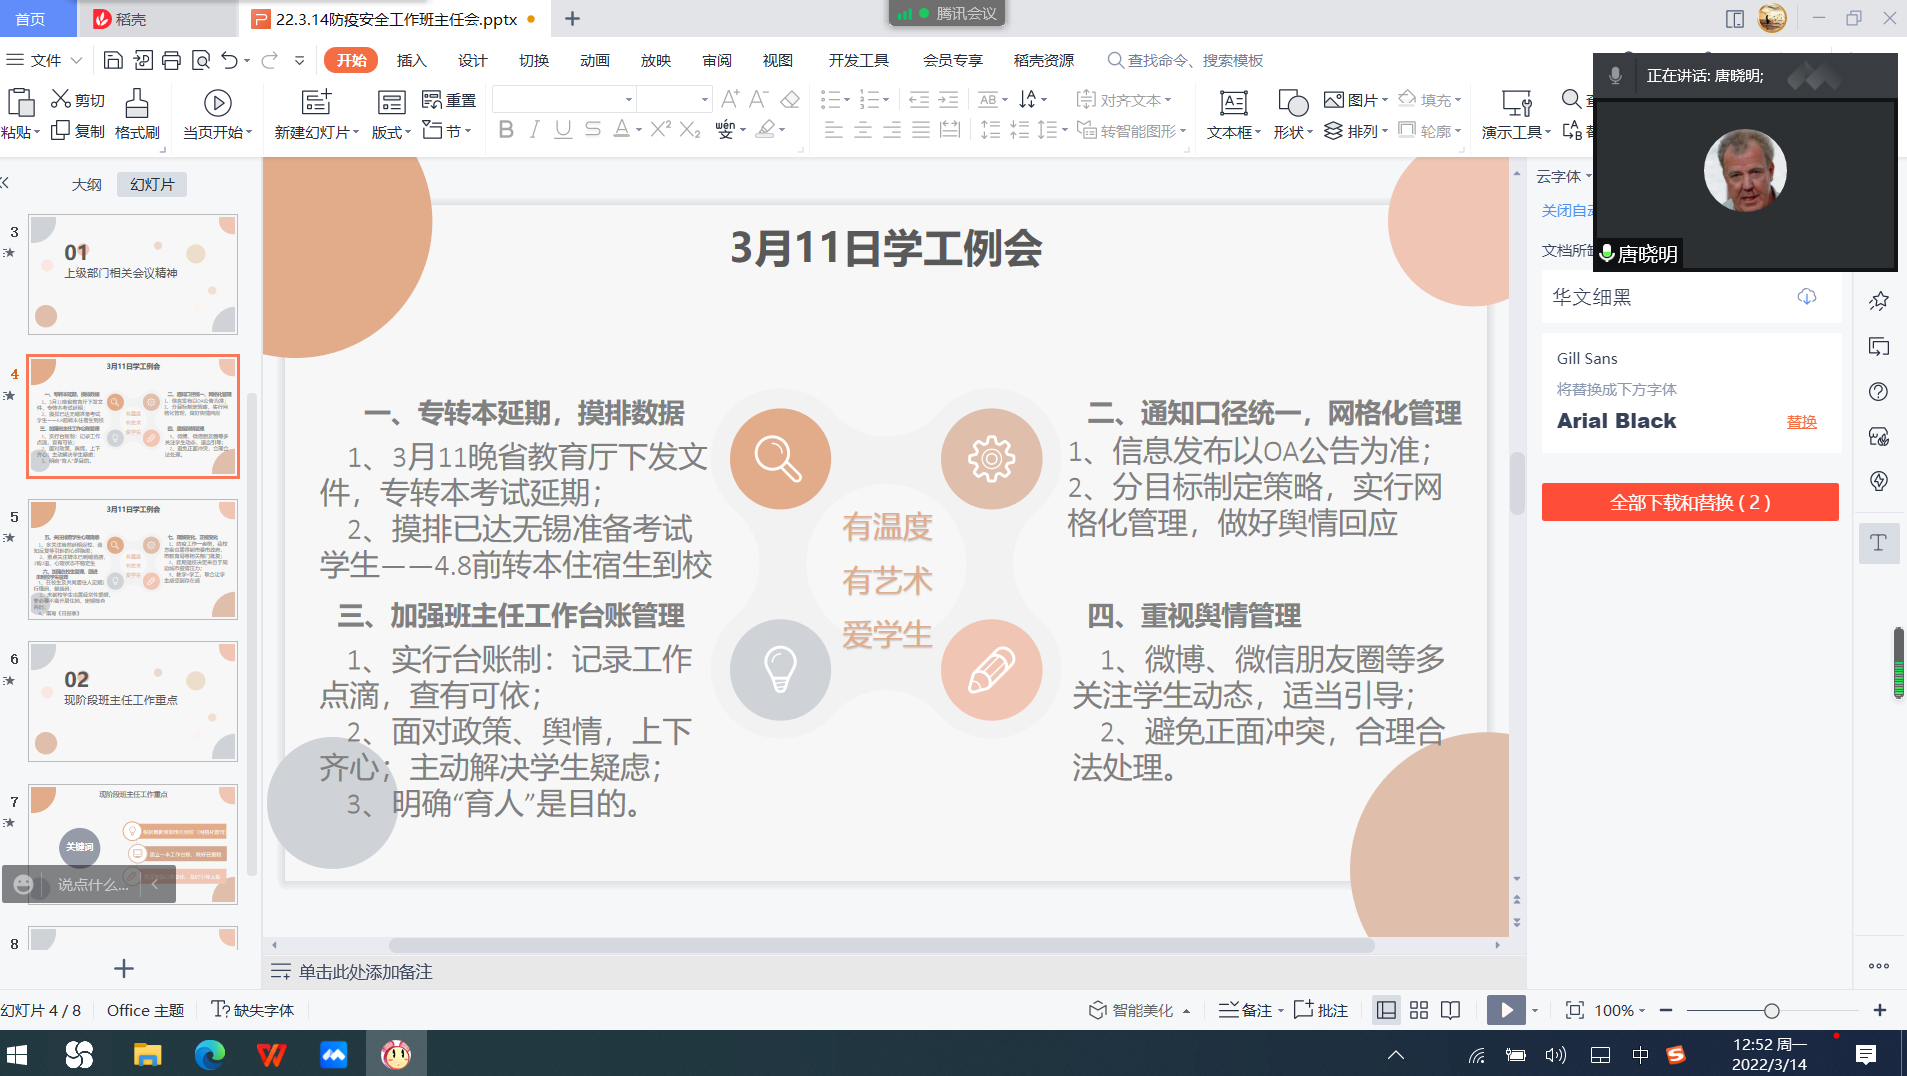Click the 全部下载和替换 (2) button
Image resolution: width=1907 pixels, height=1076 pixels.
(x=1689, y=502)
